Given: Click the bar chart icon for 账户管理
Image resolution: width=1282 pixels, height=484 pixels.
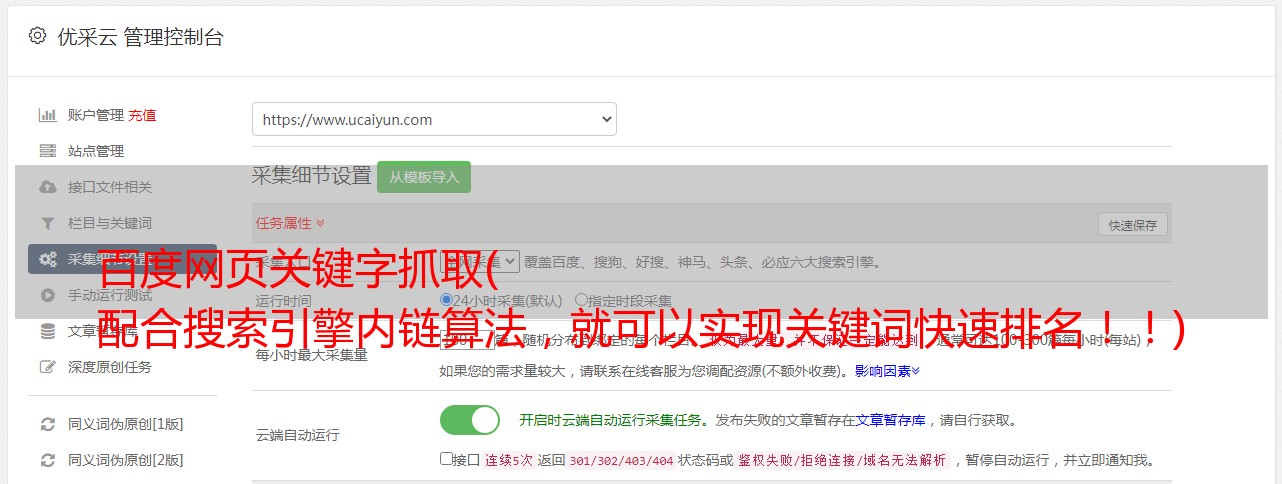Looking at the screenshot, I should (47, 115).
